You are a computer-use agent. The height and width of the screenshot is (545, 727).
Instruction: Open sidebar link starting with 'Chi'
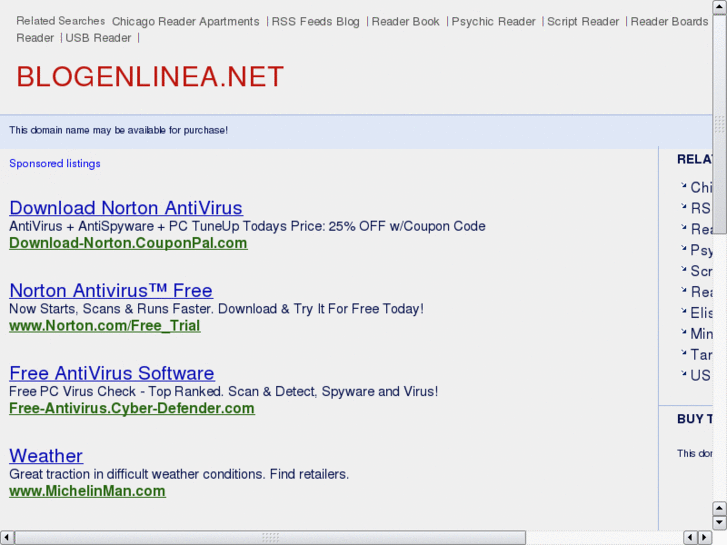(701, 187)
